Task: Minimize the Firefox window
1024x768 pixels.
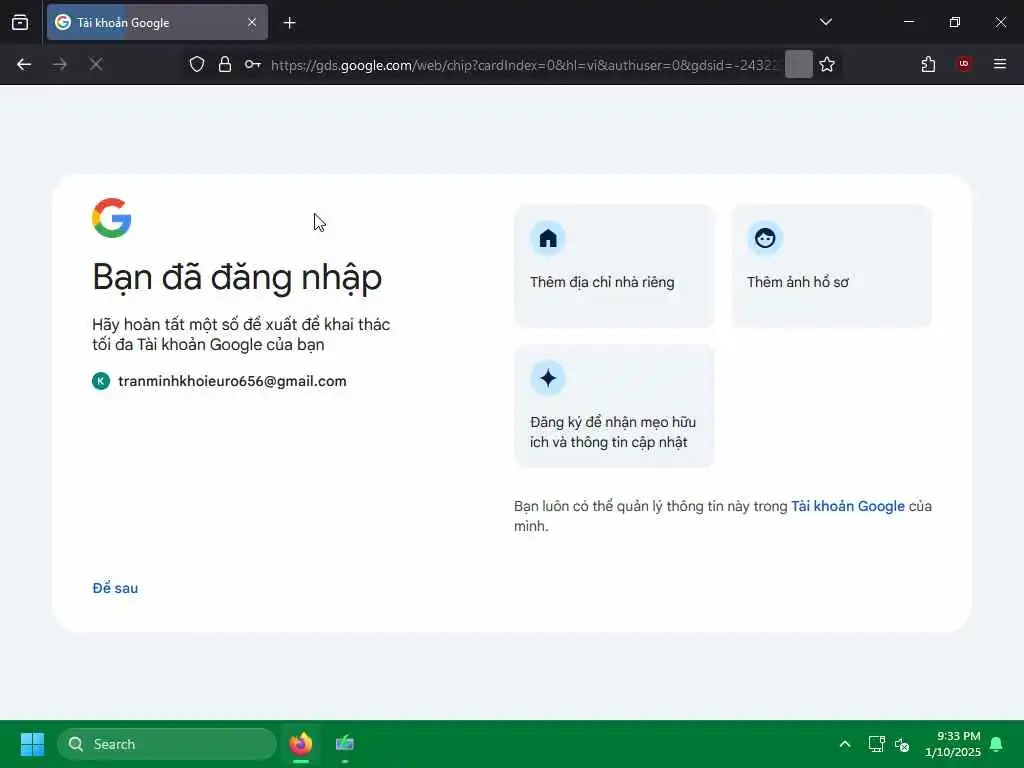Action: point(908,22)
